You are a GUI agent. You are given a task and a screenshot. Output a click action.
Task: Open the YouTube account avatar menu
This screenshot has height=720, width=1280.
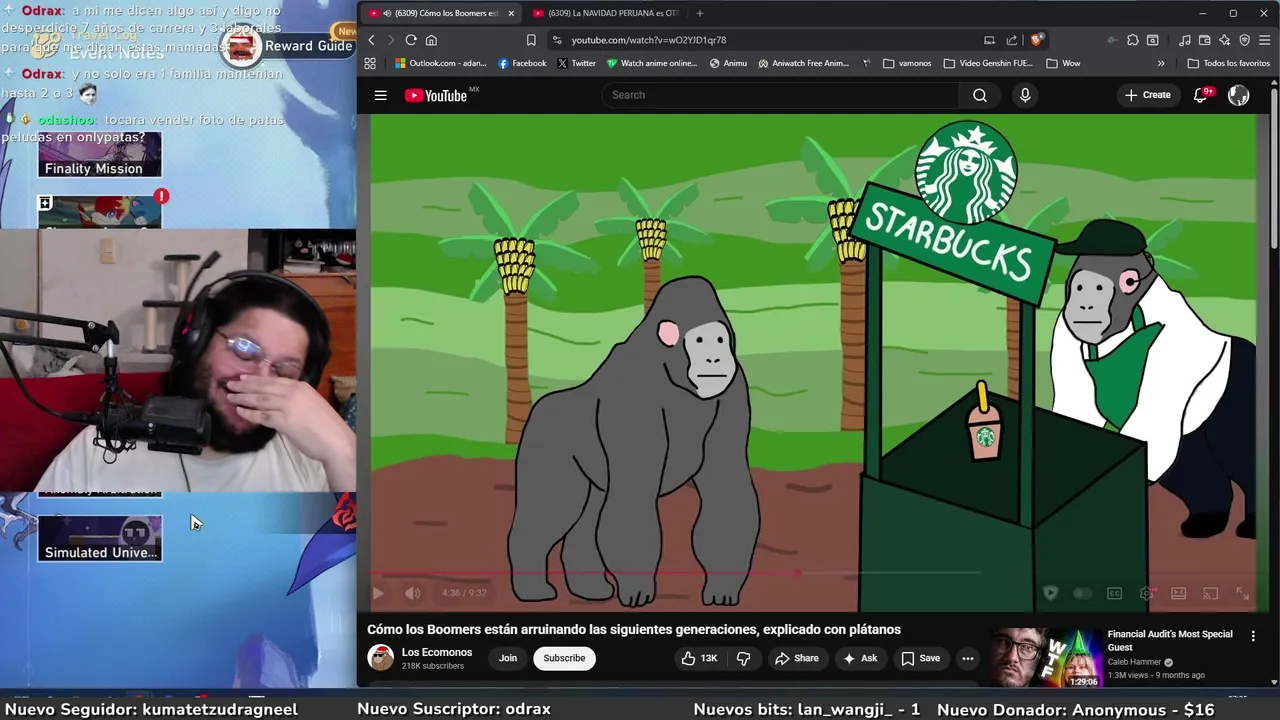coord(1239,95)
